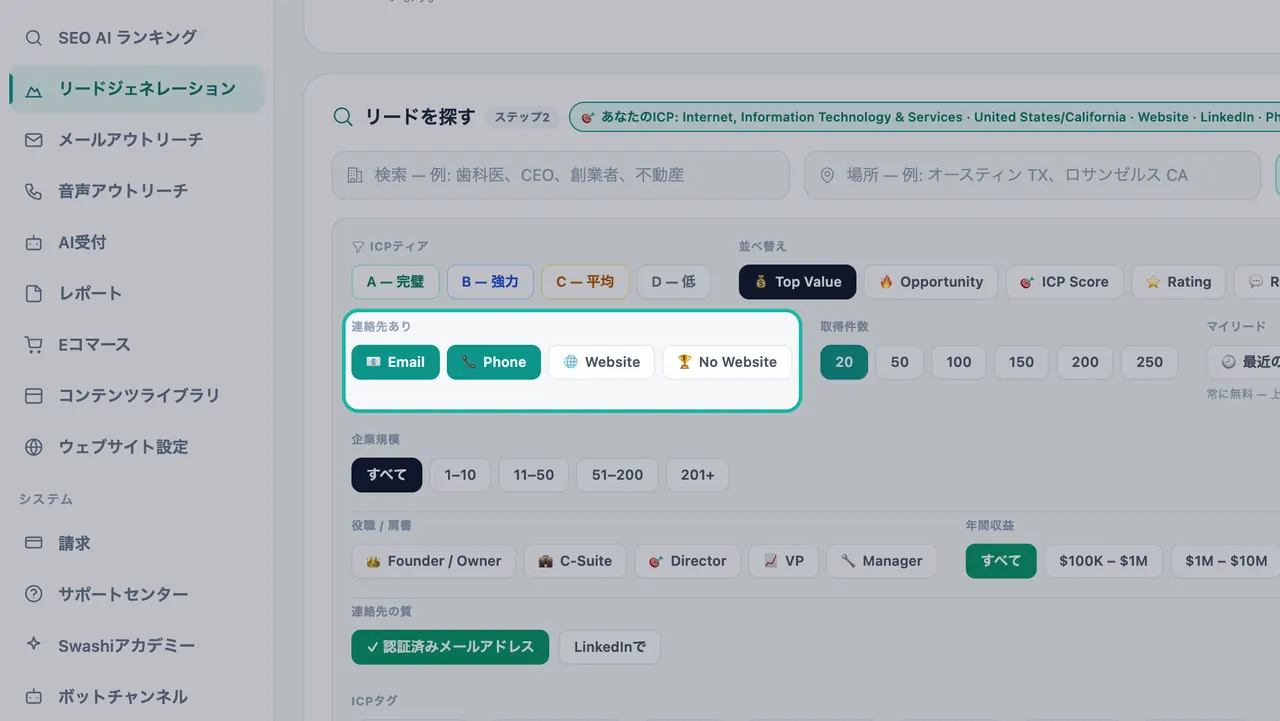Image resolution: width=1280 pixels, height=721 pixels.
Task: Click the location pin icon
Action: 827,175
